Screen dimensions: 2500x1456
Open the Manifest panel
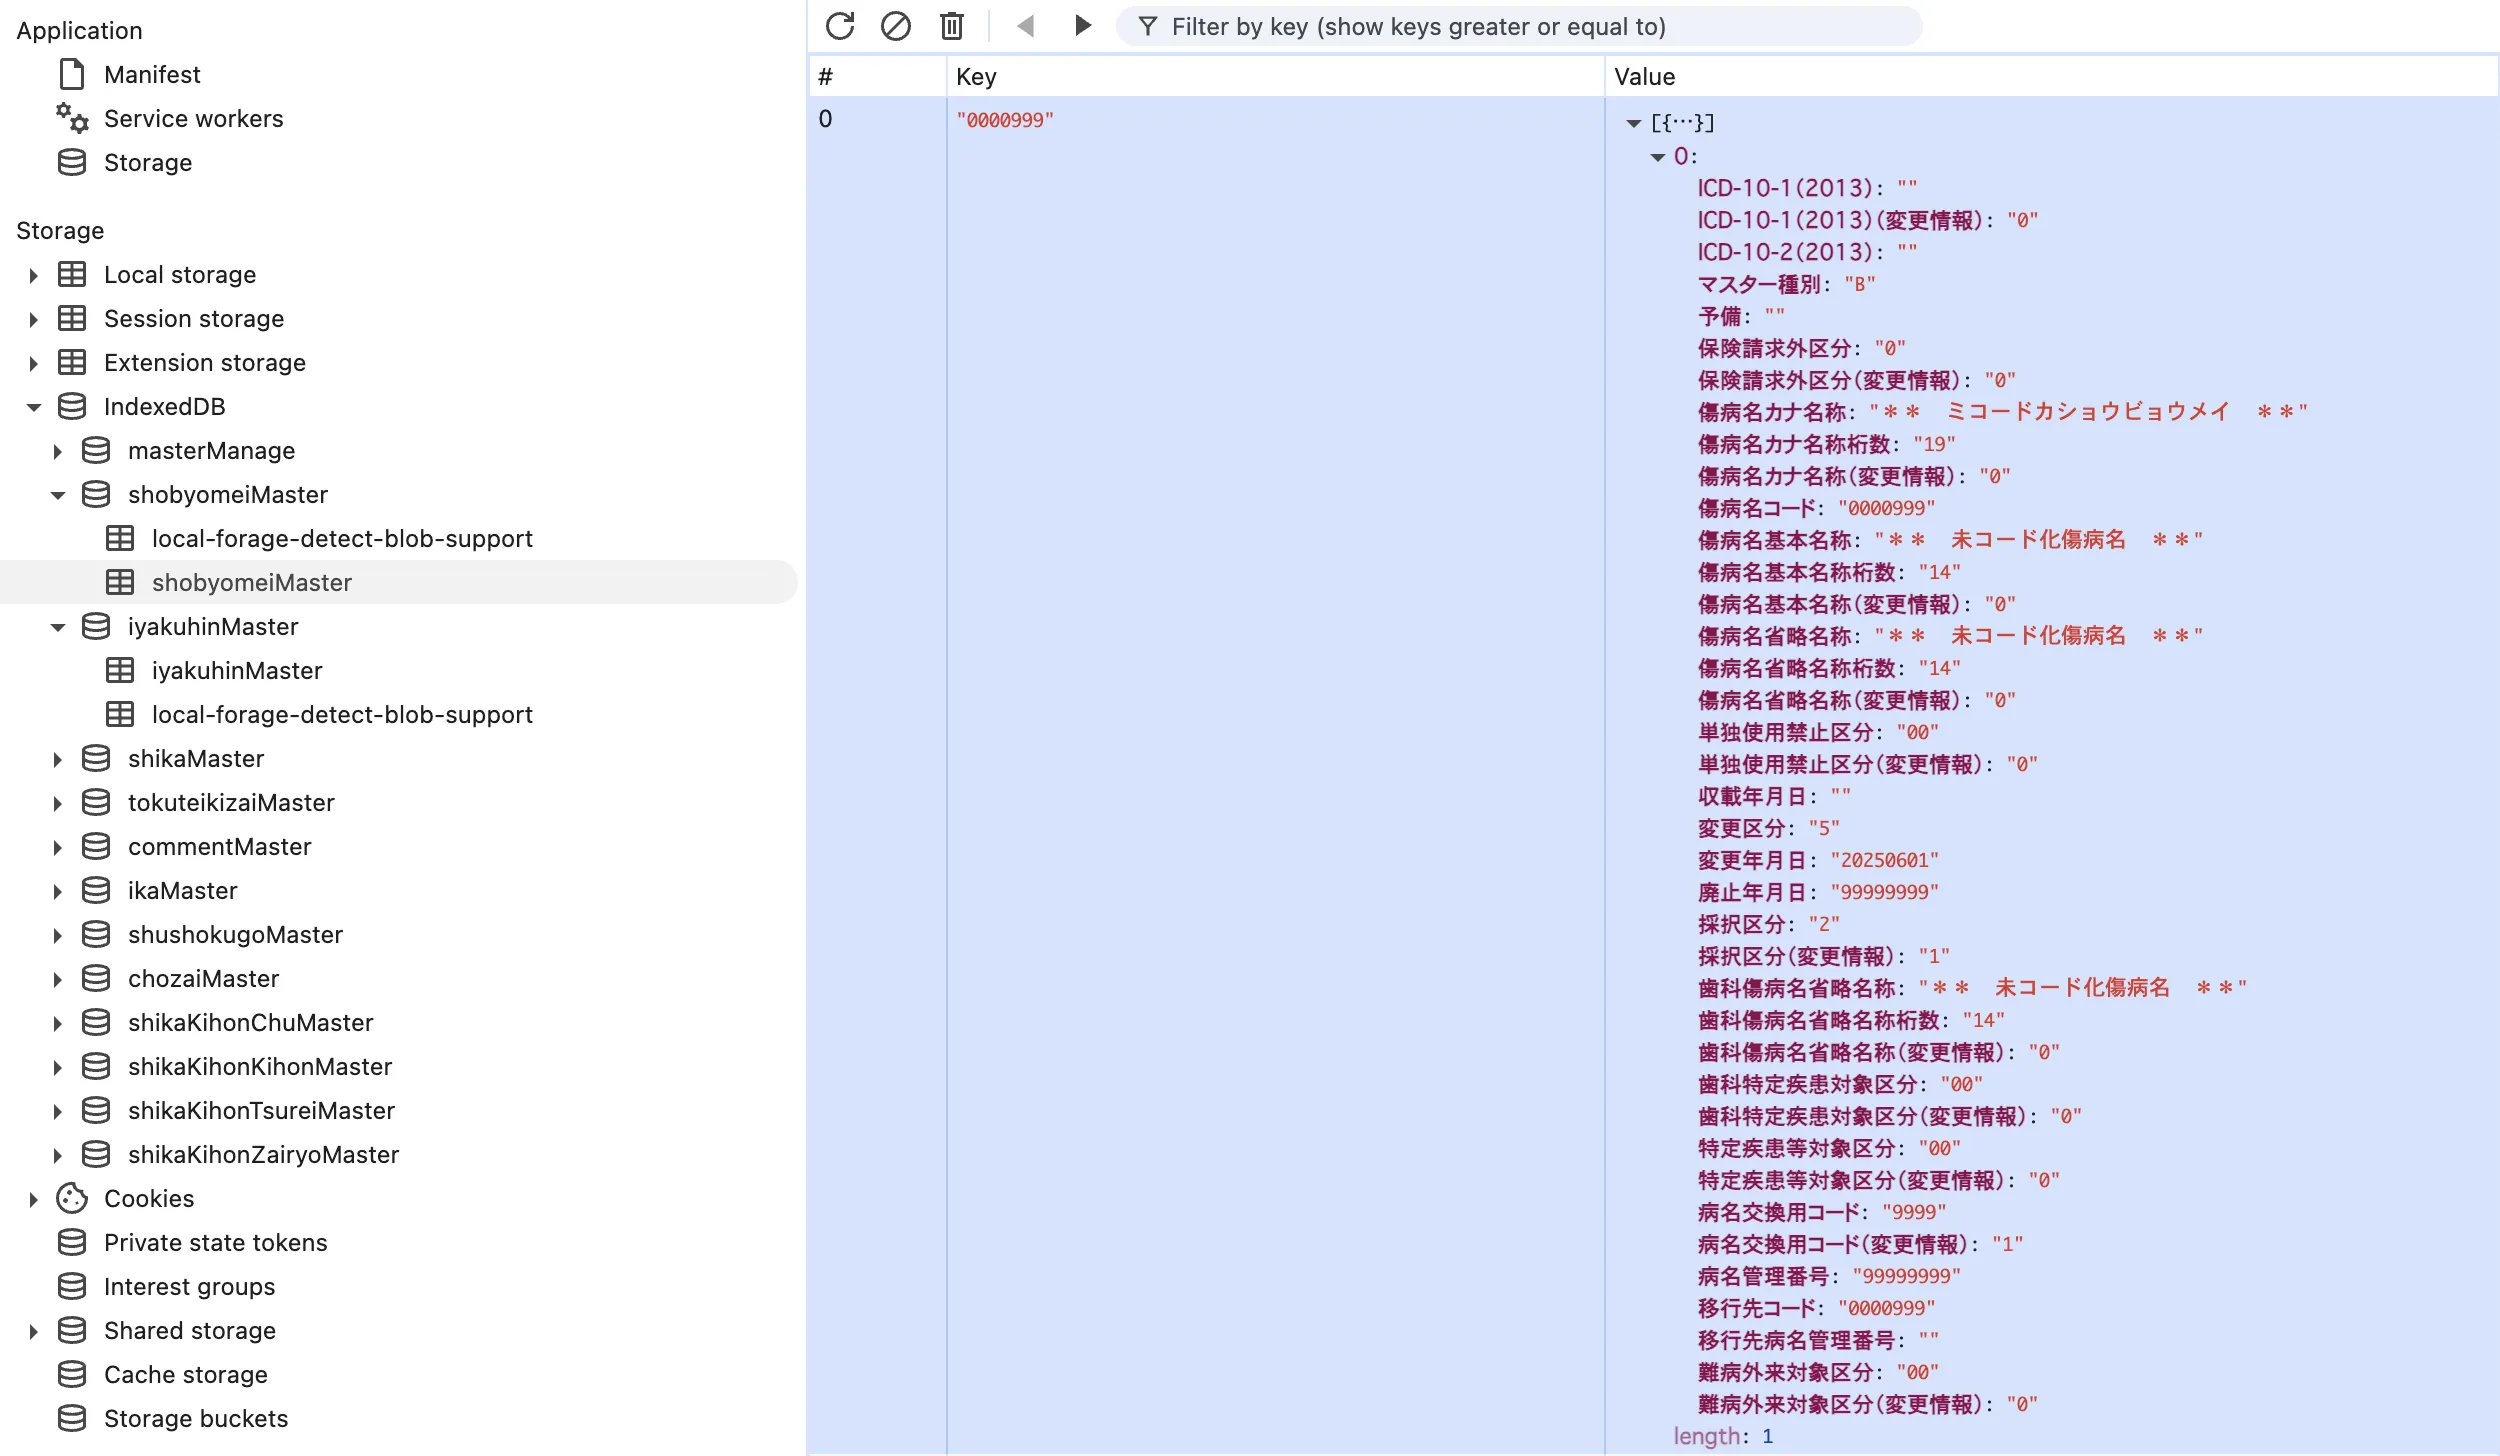(158, 74)
